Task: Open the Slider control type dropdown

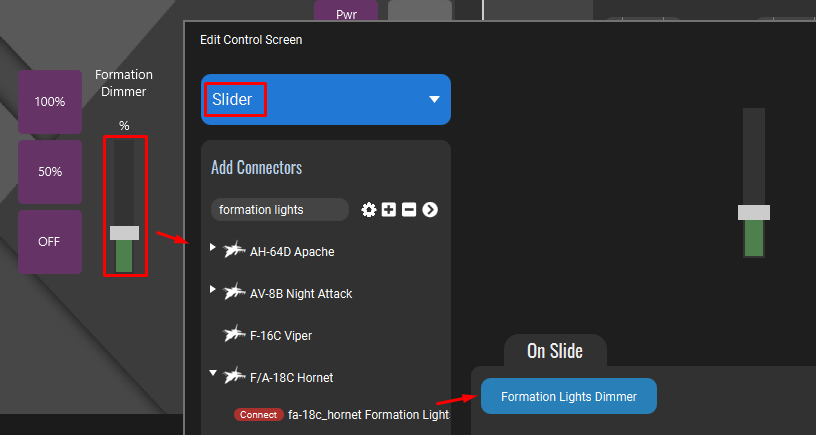Action: click(326, 99)
